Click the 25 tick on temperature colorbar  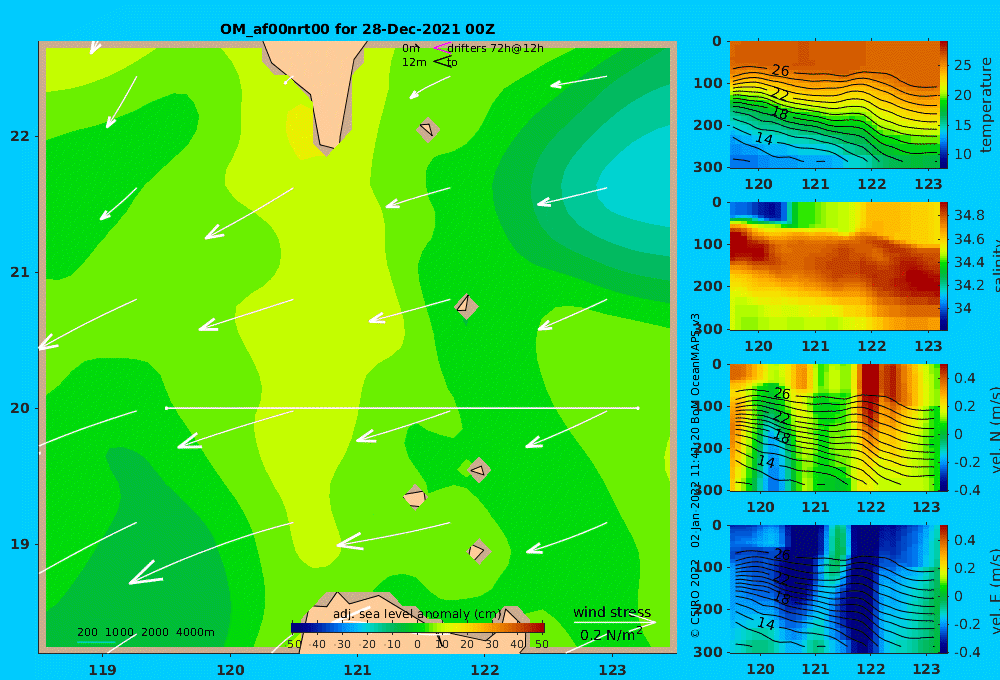tap(962, 65)
